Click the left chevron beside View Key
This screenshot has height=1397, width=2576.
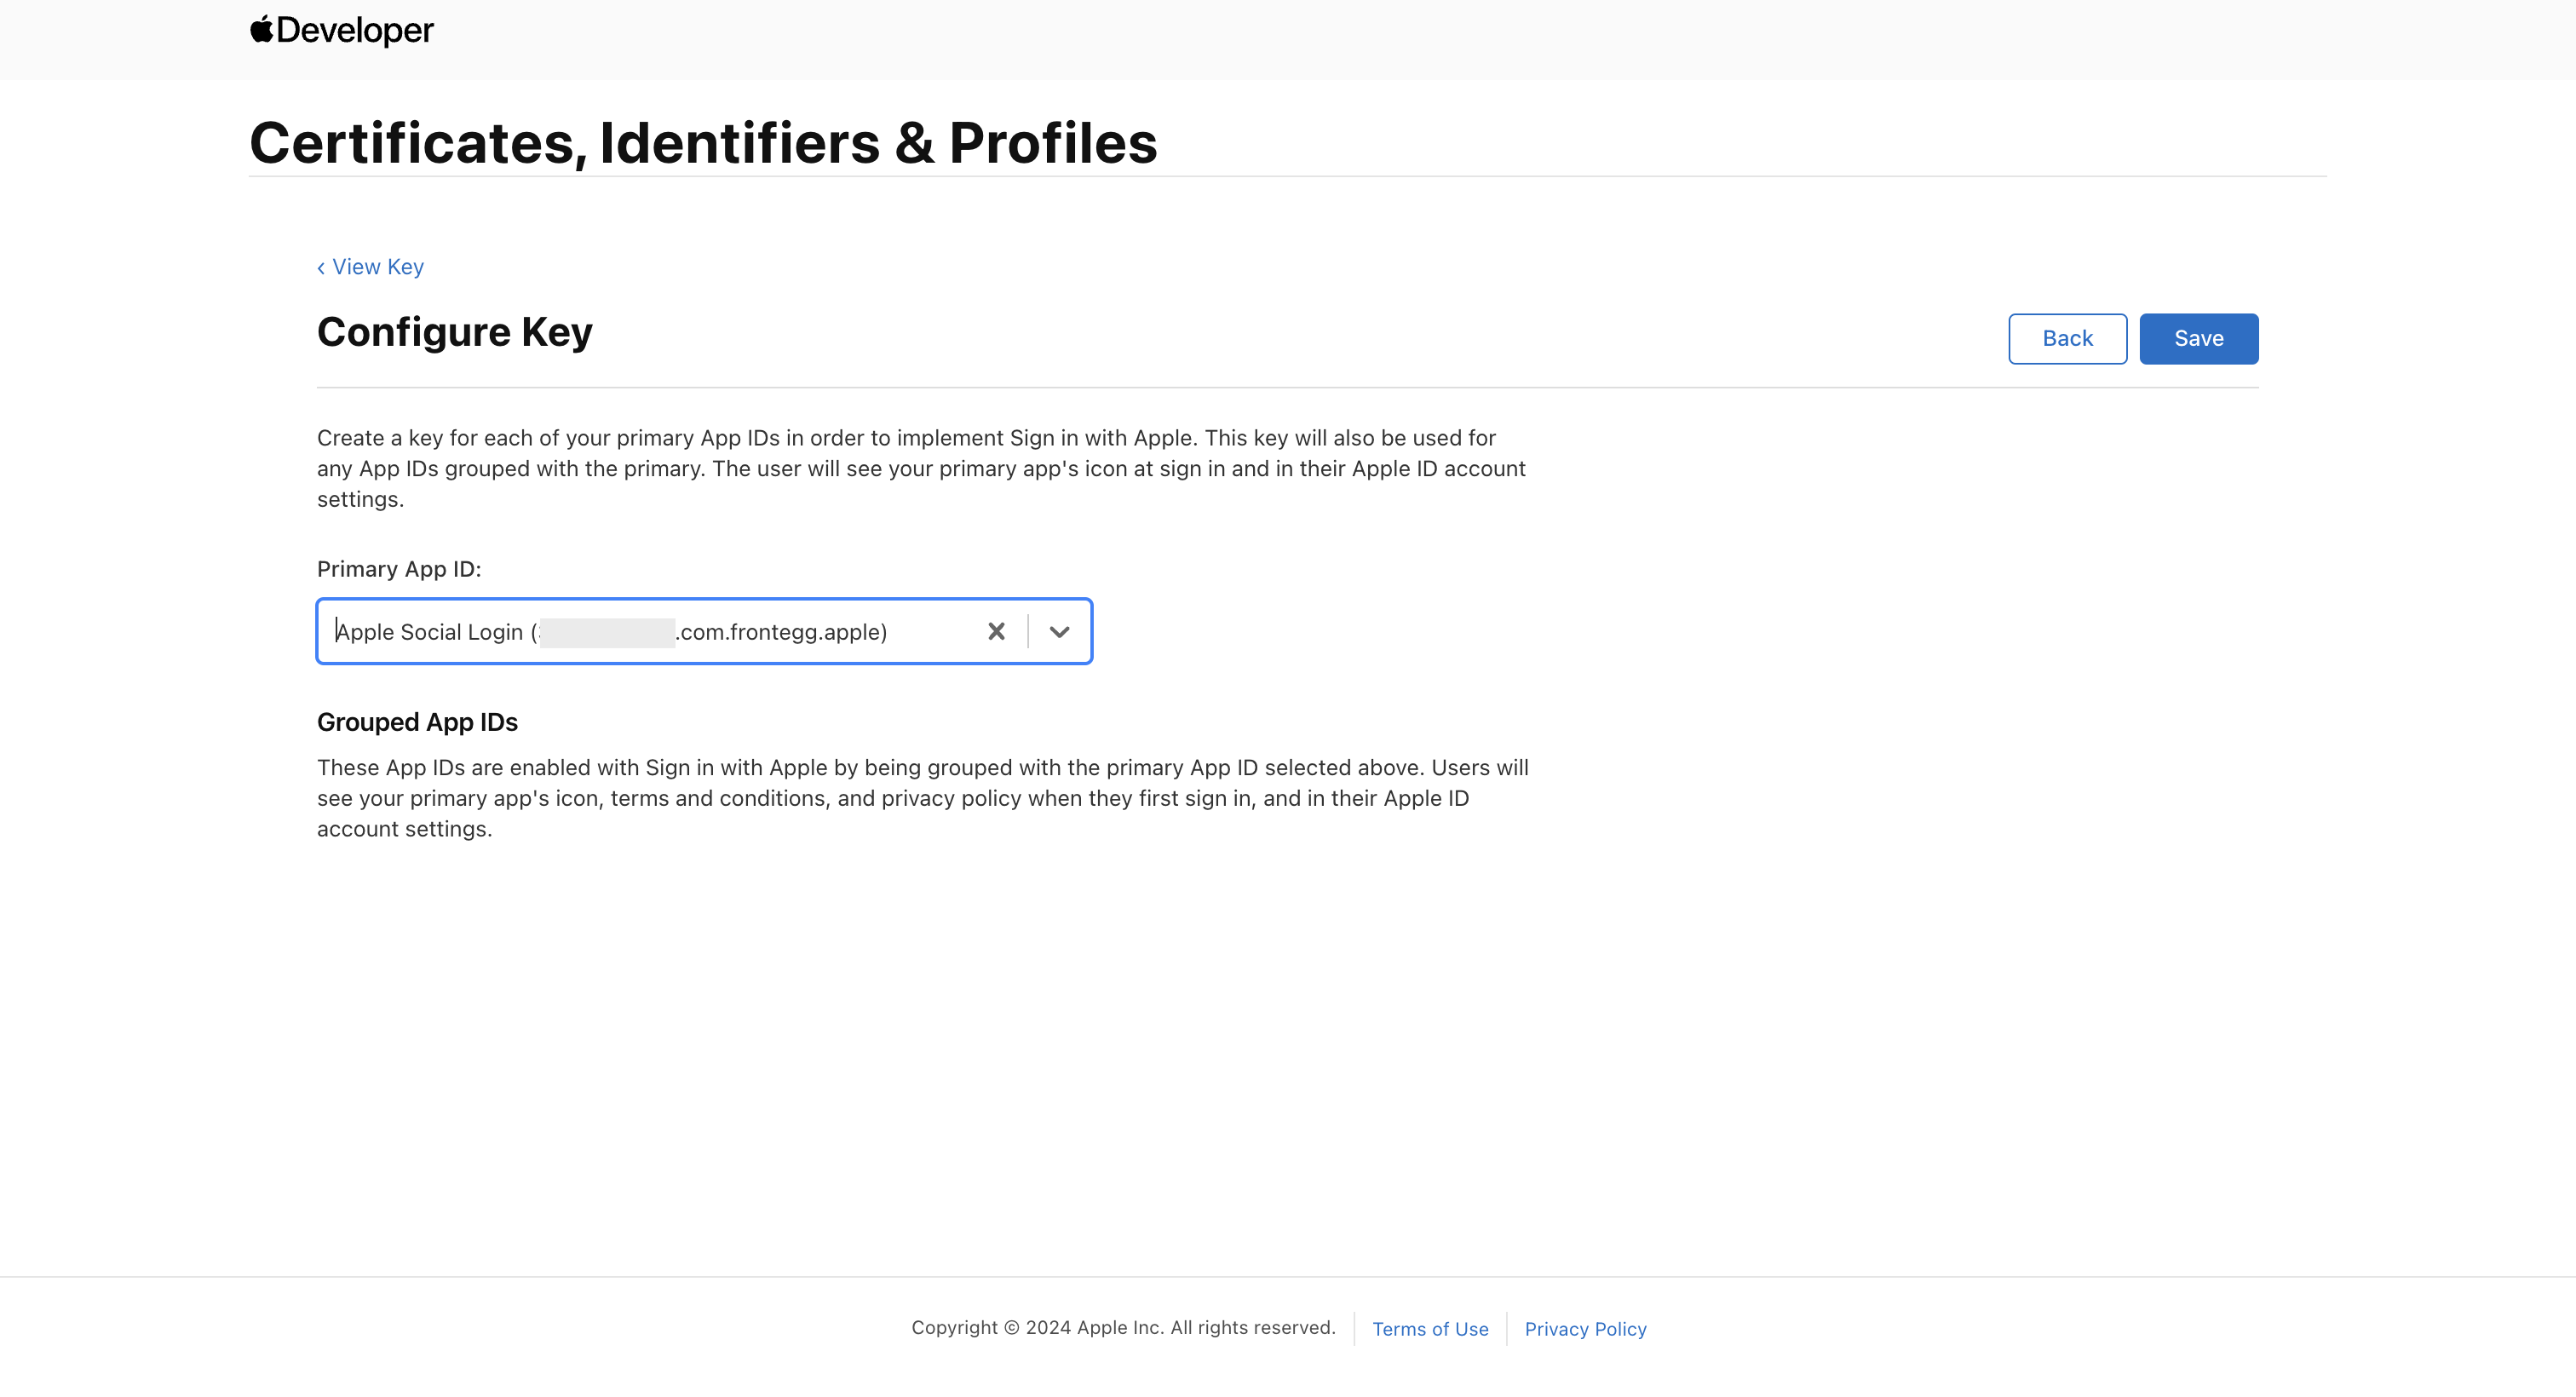[321, 268]
